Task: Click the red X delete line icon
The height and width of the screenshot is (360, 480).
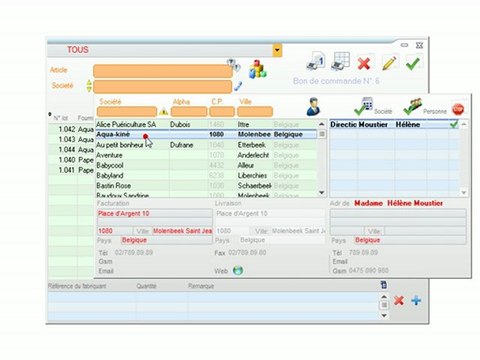Action: [399, 301]
